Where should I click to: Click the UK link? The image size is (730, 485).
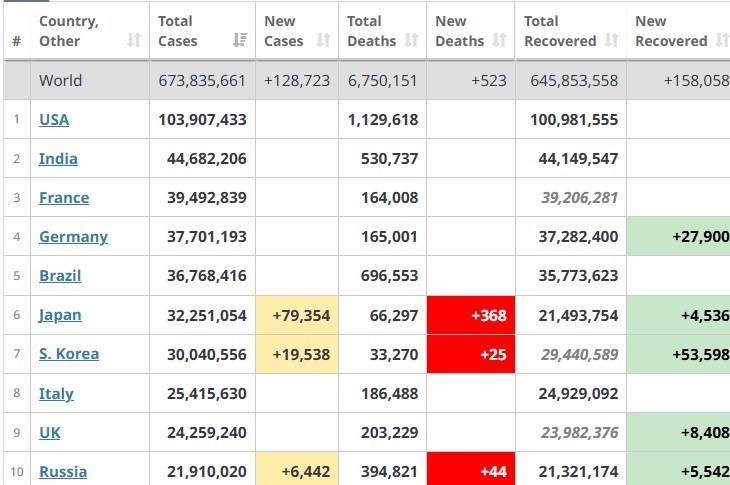(49, 432)
